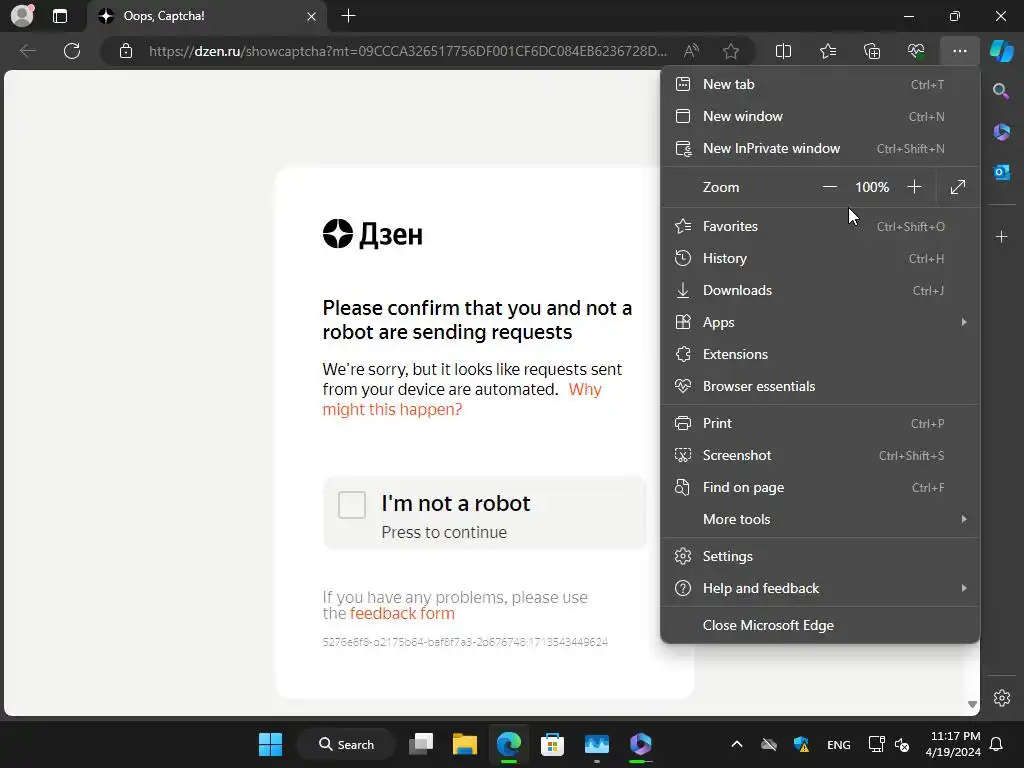
Task: Open a new tab with plus button
Action: (349, 16)
